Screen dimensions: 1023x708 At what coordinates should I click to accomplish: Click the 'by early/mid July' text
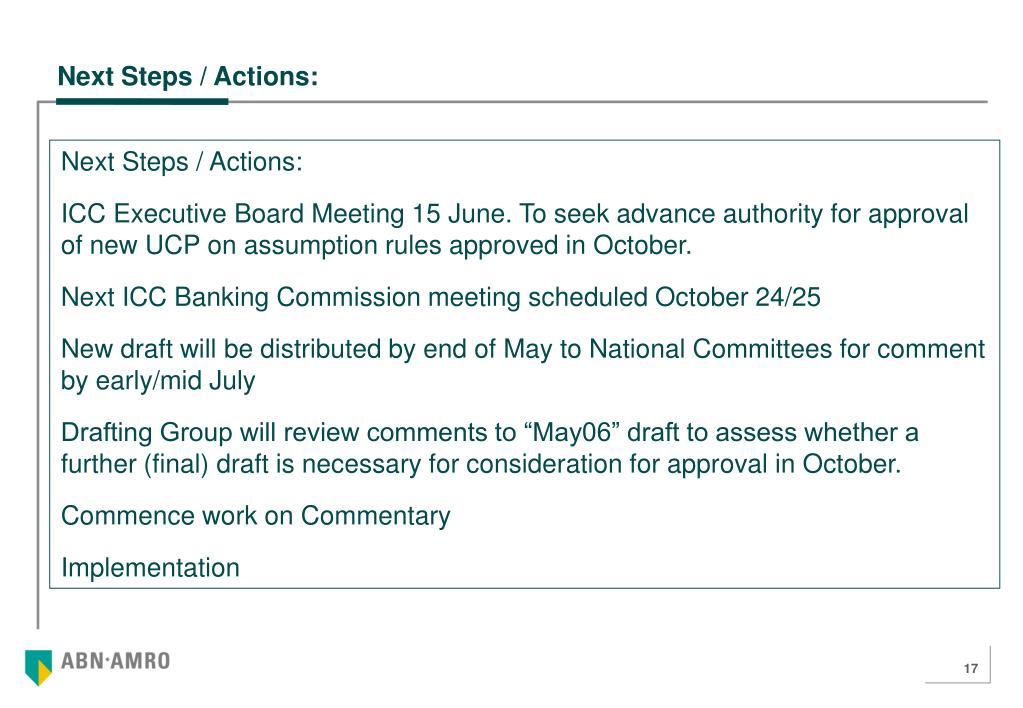[158, 381]
